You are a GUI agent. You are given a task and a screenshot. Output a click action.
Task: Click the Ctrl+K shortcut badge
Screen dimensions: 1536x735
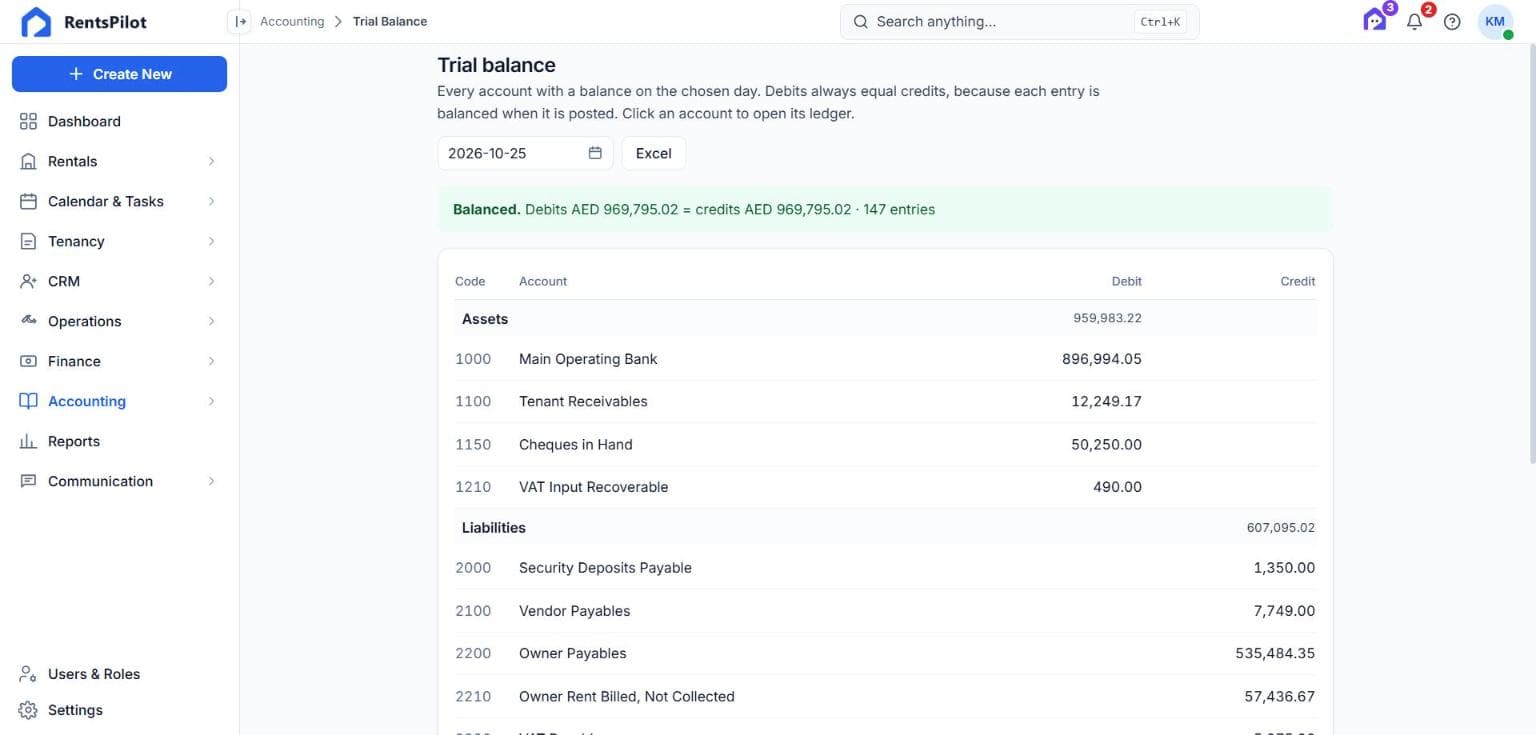point(1160,21)
